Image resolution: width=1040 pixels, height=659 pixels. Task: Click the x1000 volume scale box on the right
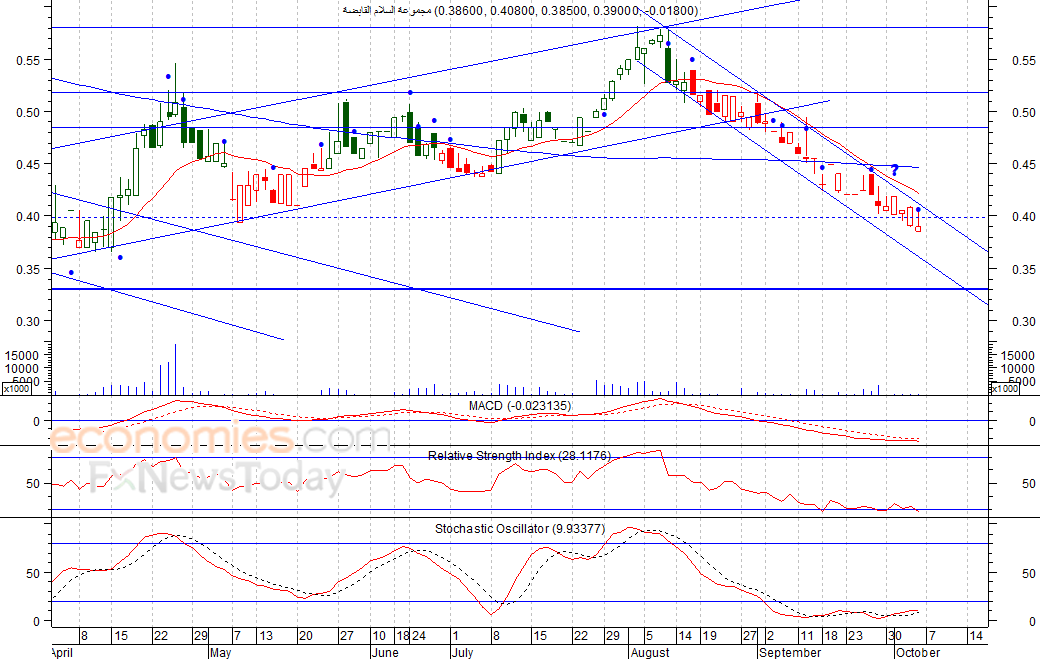pos(1004,389)
